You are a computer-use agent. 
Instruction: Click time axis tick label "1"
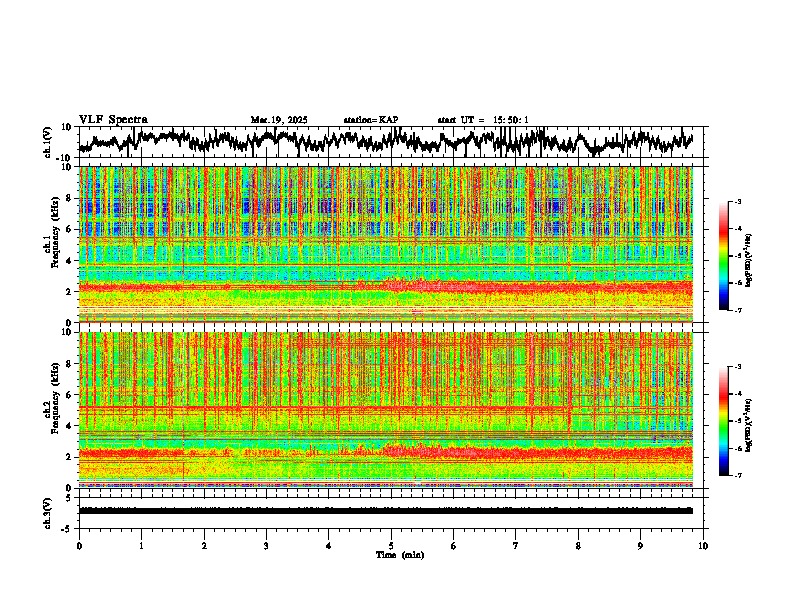click(141, 546)
